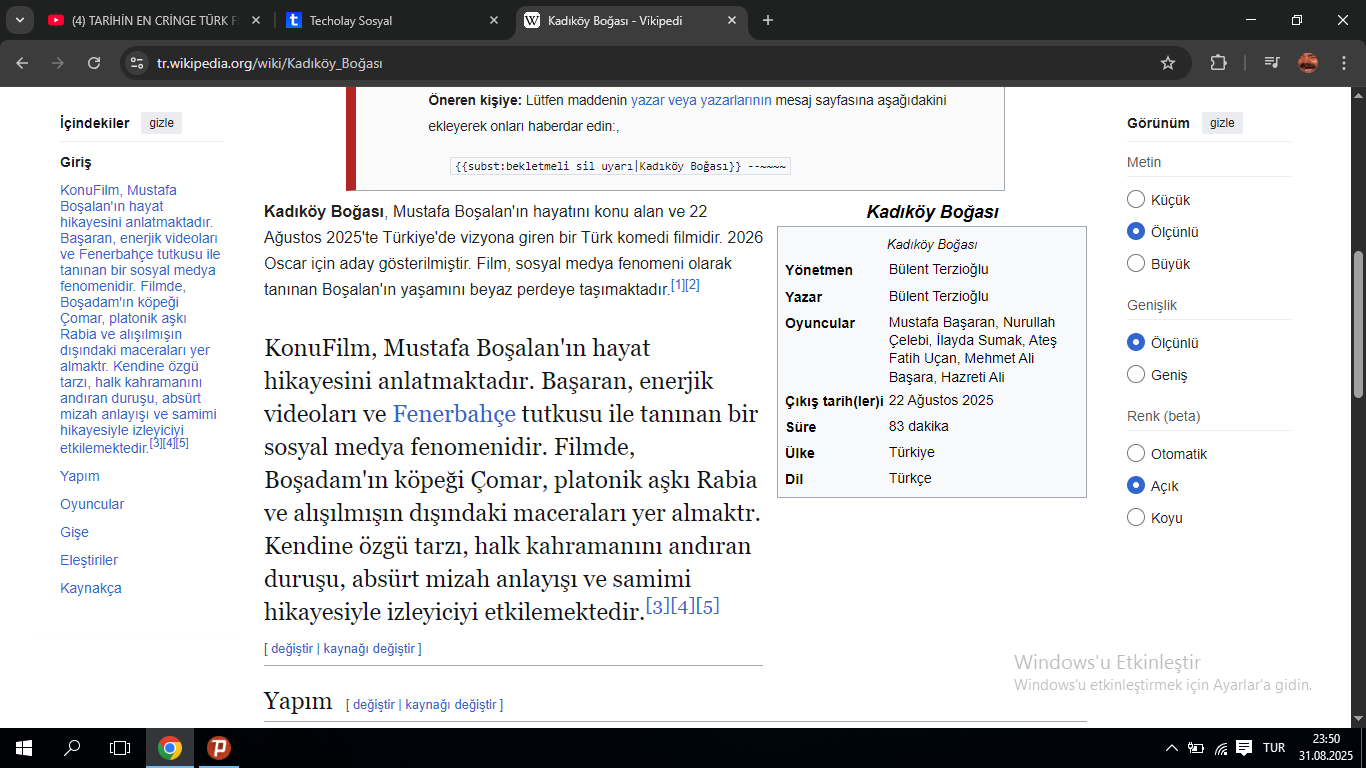Select the Açık color option
This screenshot has height=768, width=1366.
pos(1136,485)
